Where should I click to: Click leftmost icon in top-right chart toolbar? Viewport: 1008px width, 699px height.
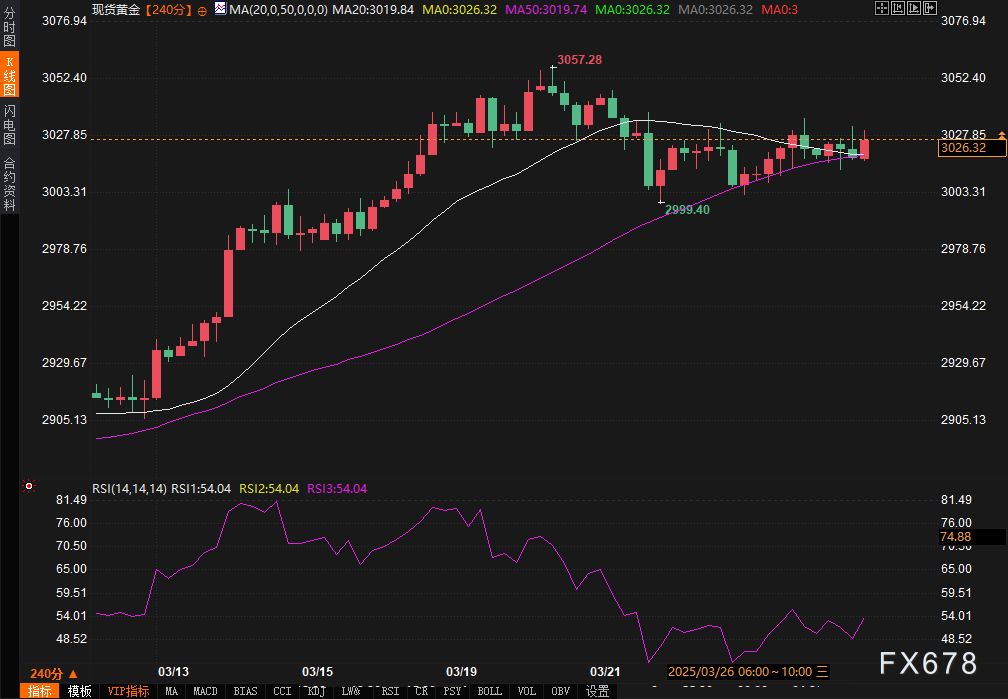point(880,8)
